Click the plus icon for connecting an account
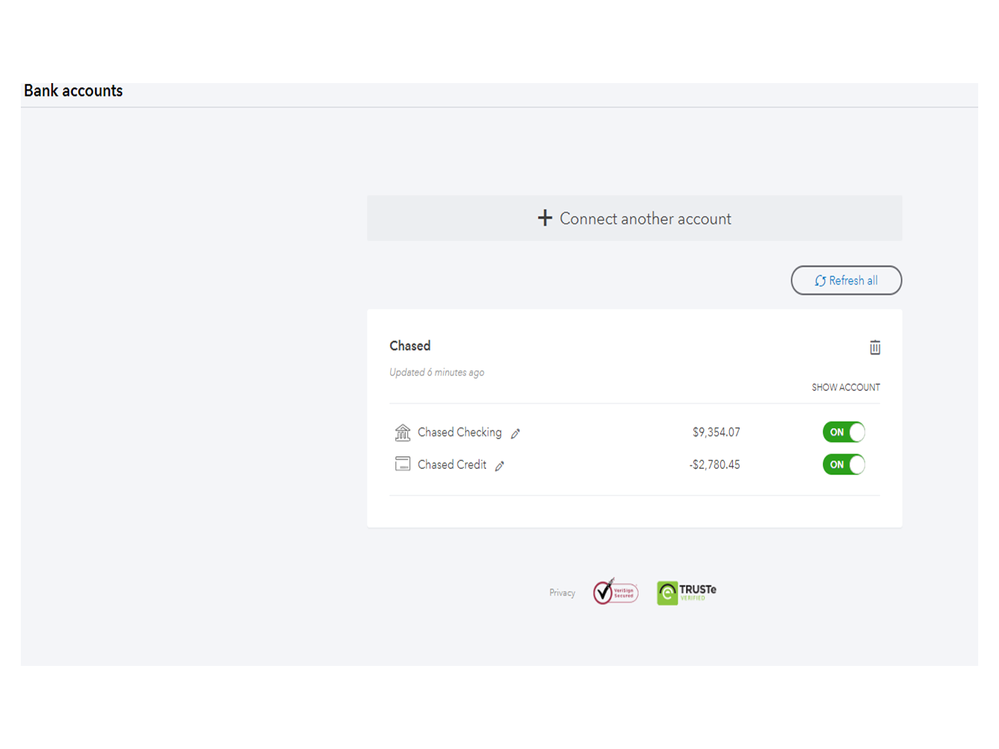Image resolution: width=999 pixels, height=749 pixels. 545,218
